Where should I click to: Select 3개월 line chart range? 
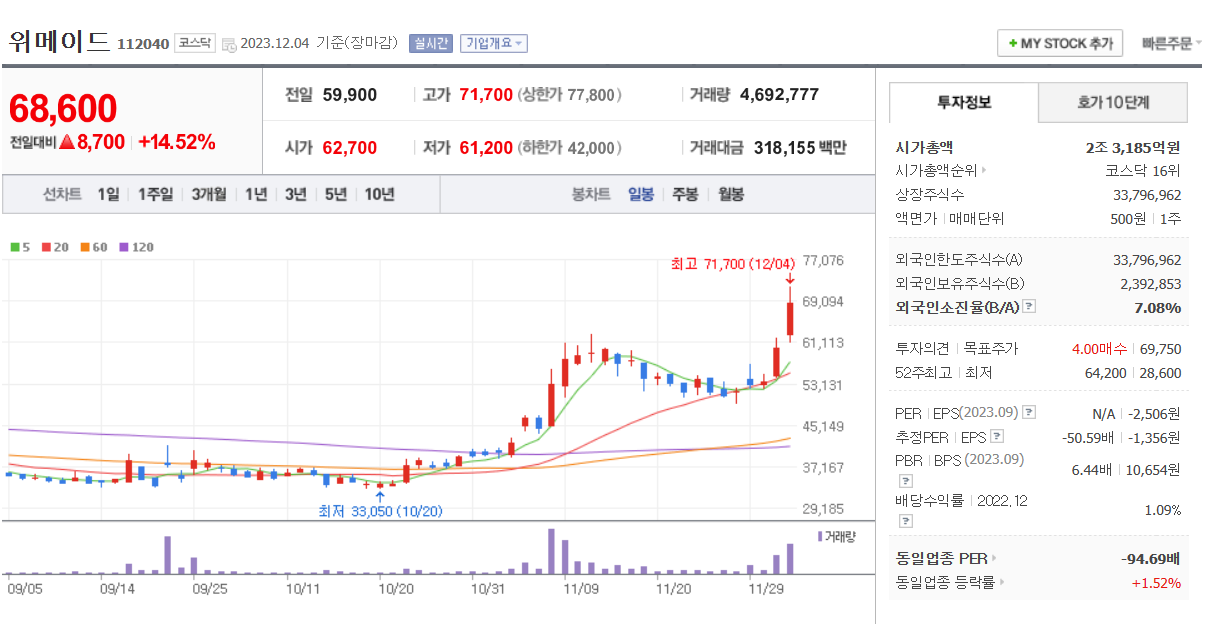coord(209,194)
